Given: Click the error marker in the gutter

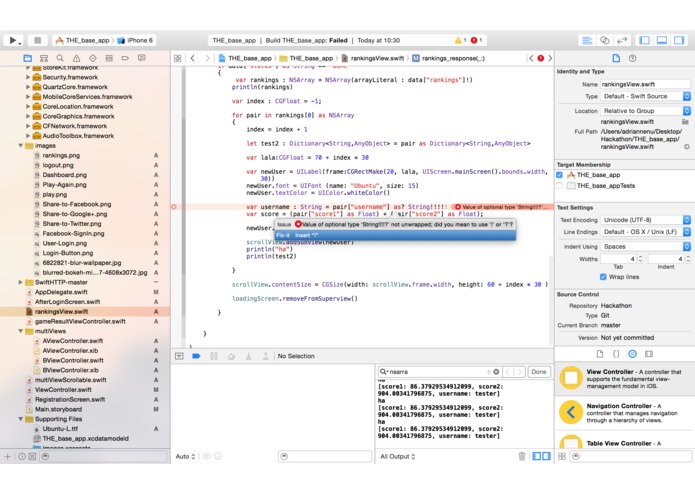Looking at the screenshot, I should [174, 207].
